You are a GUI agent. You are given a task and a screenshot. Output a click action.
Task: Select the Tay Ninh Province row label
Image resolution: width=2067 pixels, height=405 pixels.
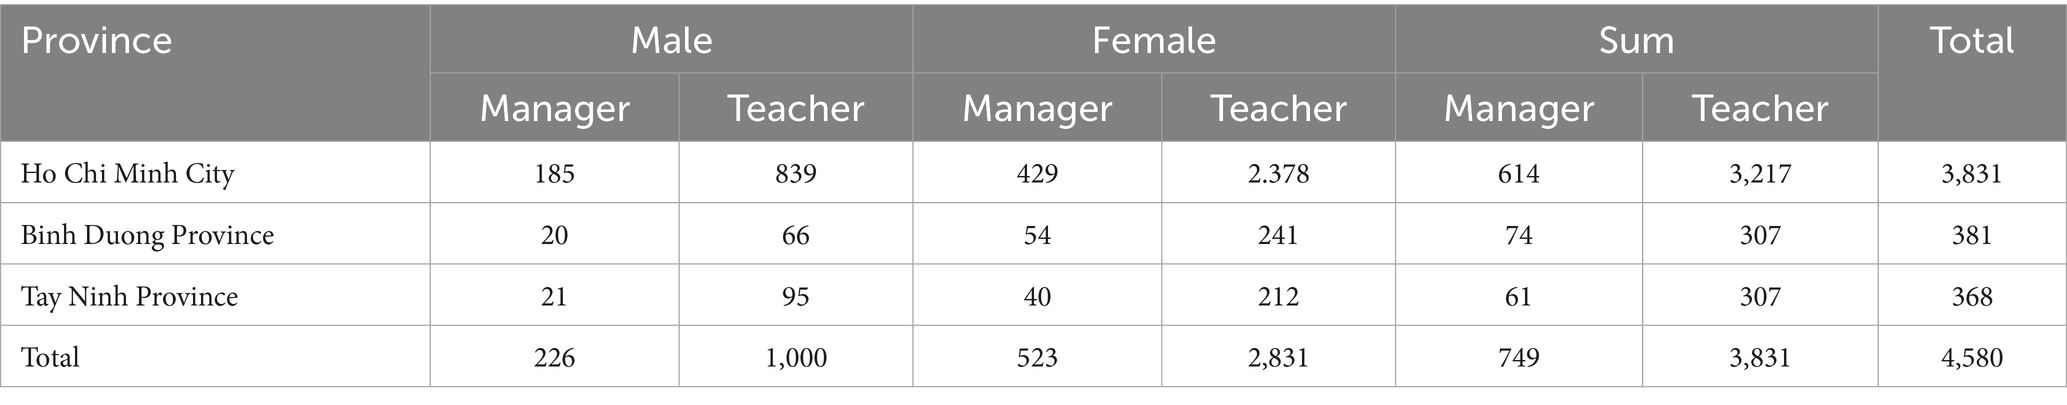click(129, 297)
